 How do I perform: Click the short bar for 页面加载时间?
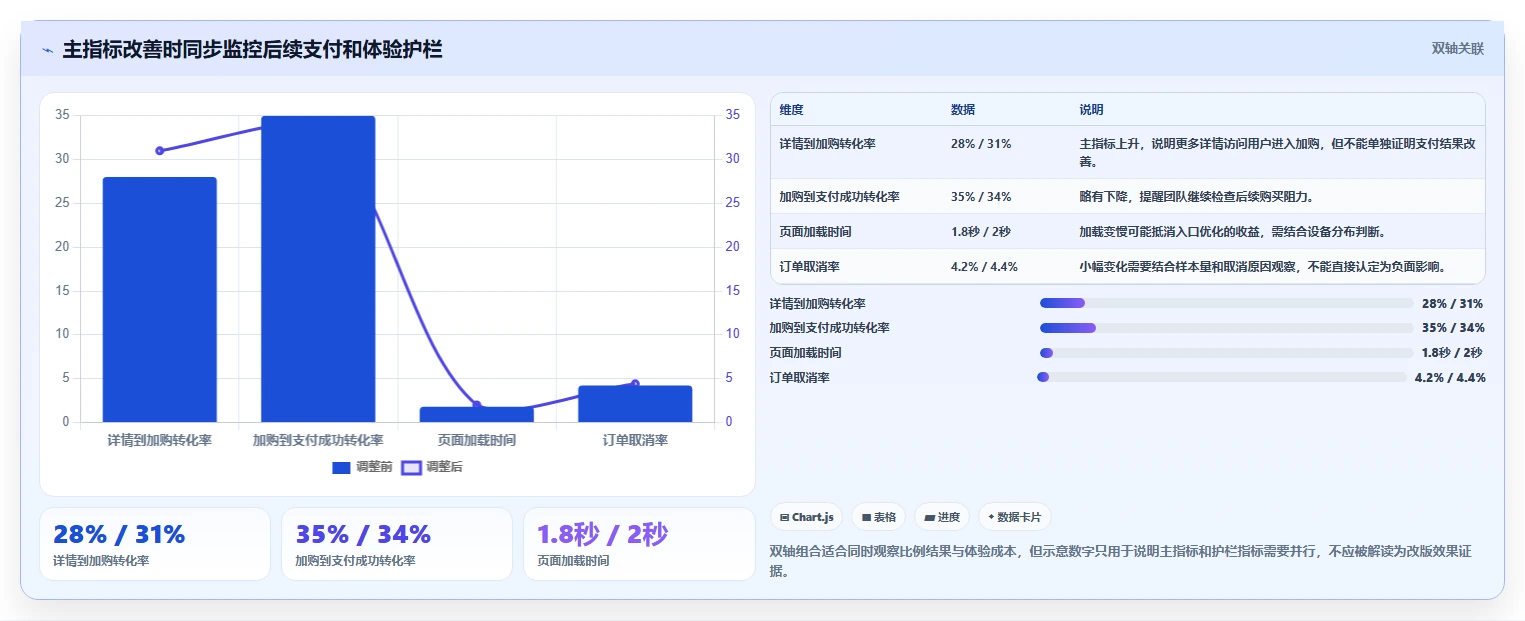[x=476, y=414]
